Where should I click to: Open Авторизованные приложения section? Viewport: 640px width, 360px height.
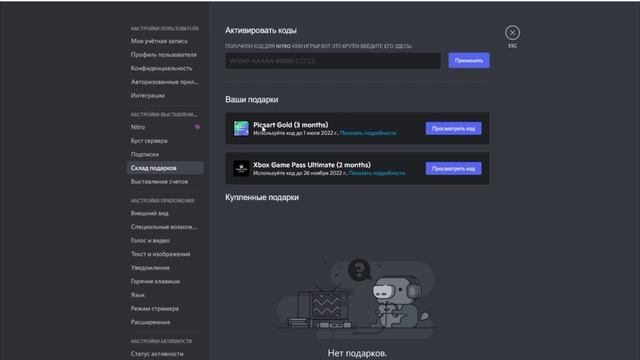click(165, 82)
